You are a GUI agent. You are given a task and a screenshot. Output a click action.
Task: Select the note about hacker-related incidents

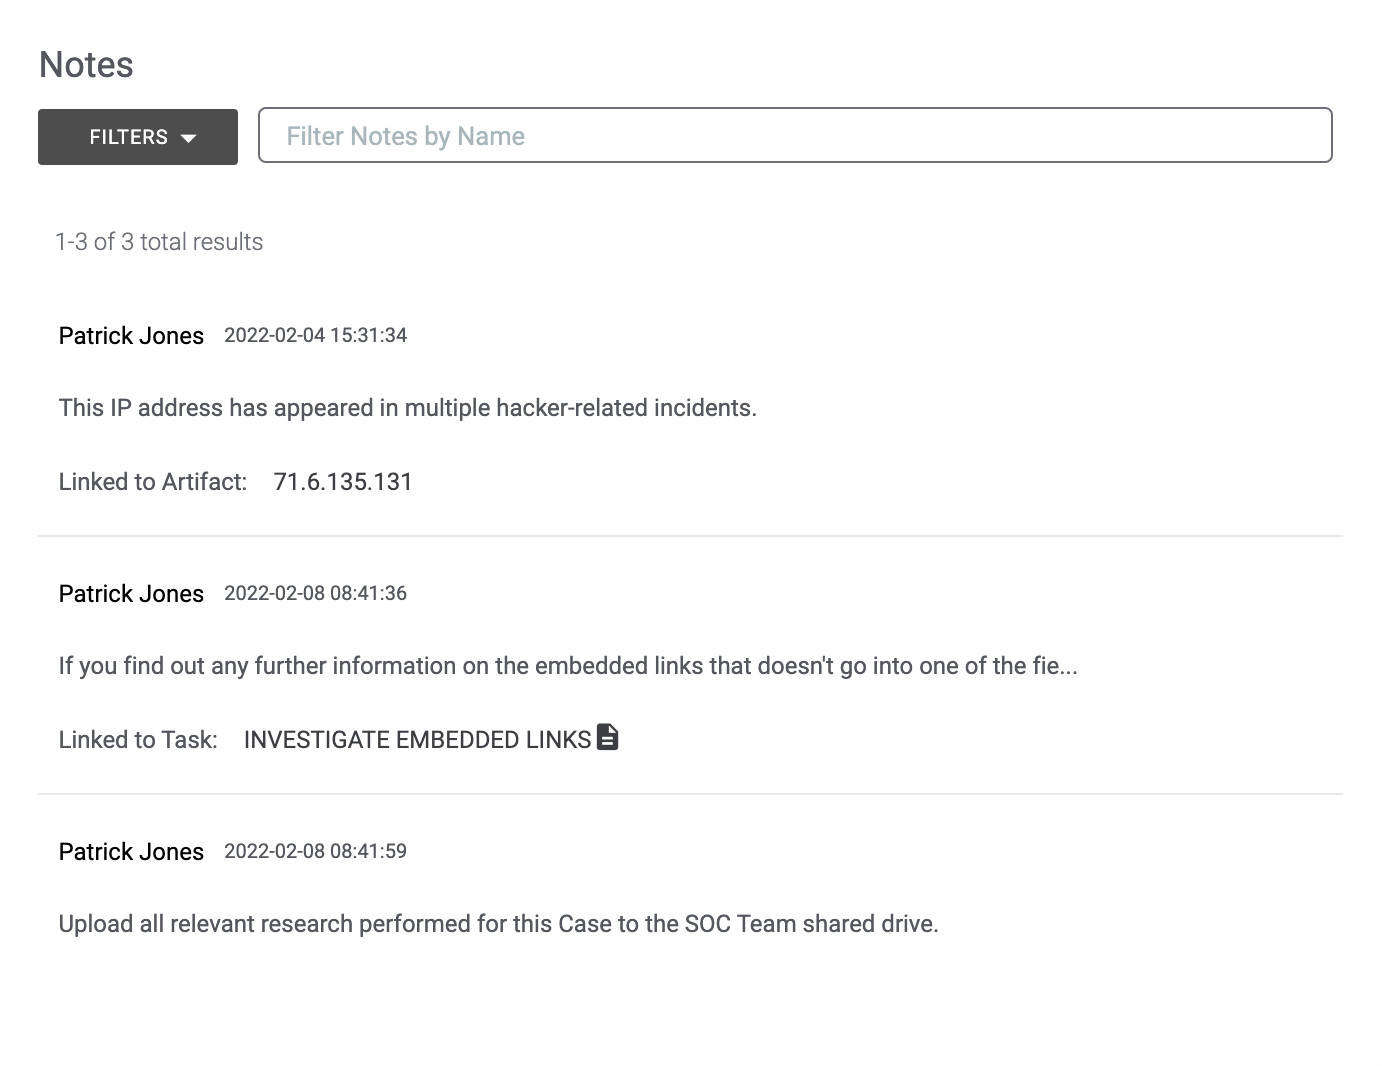pos(407,408)
